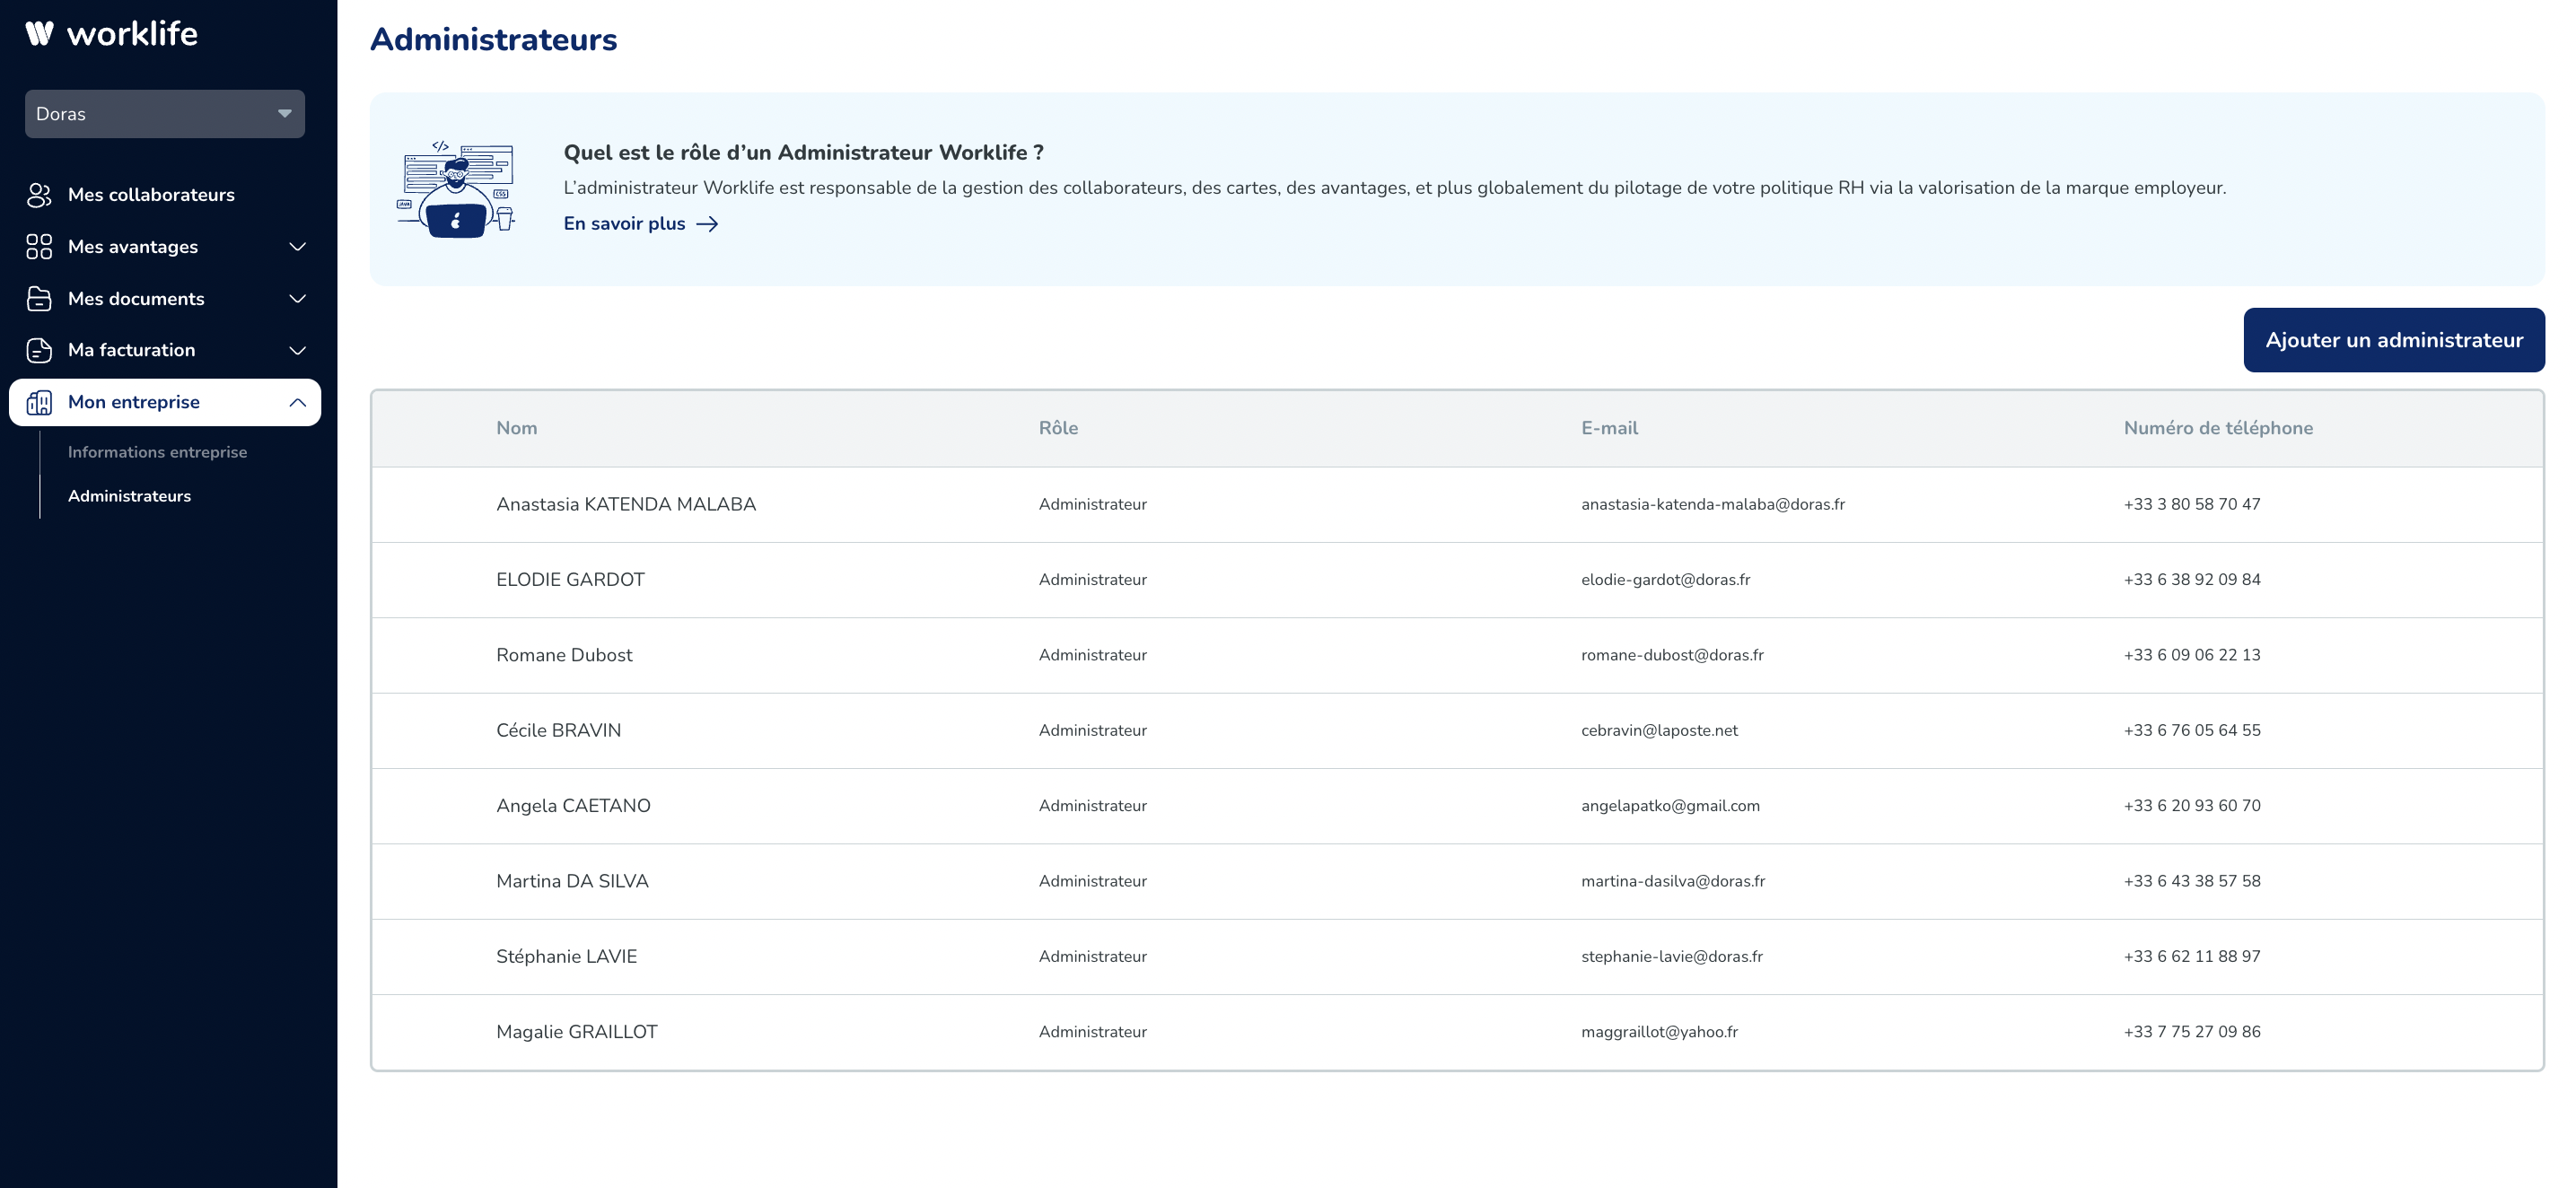Click the Mes avantages grid icon

tap(39, 247)
